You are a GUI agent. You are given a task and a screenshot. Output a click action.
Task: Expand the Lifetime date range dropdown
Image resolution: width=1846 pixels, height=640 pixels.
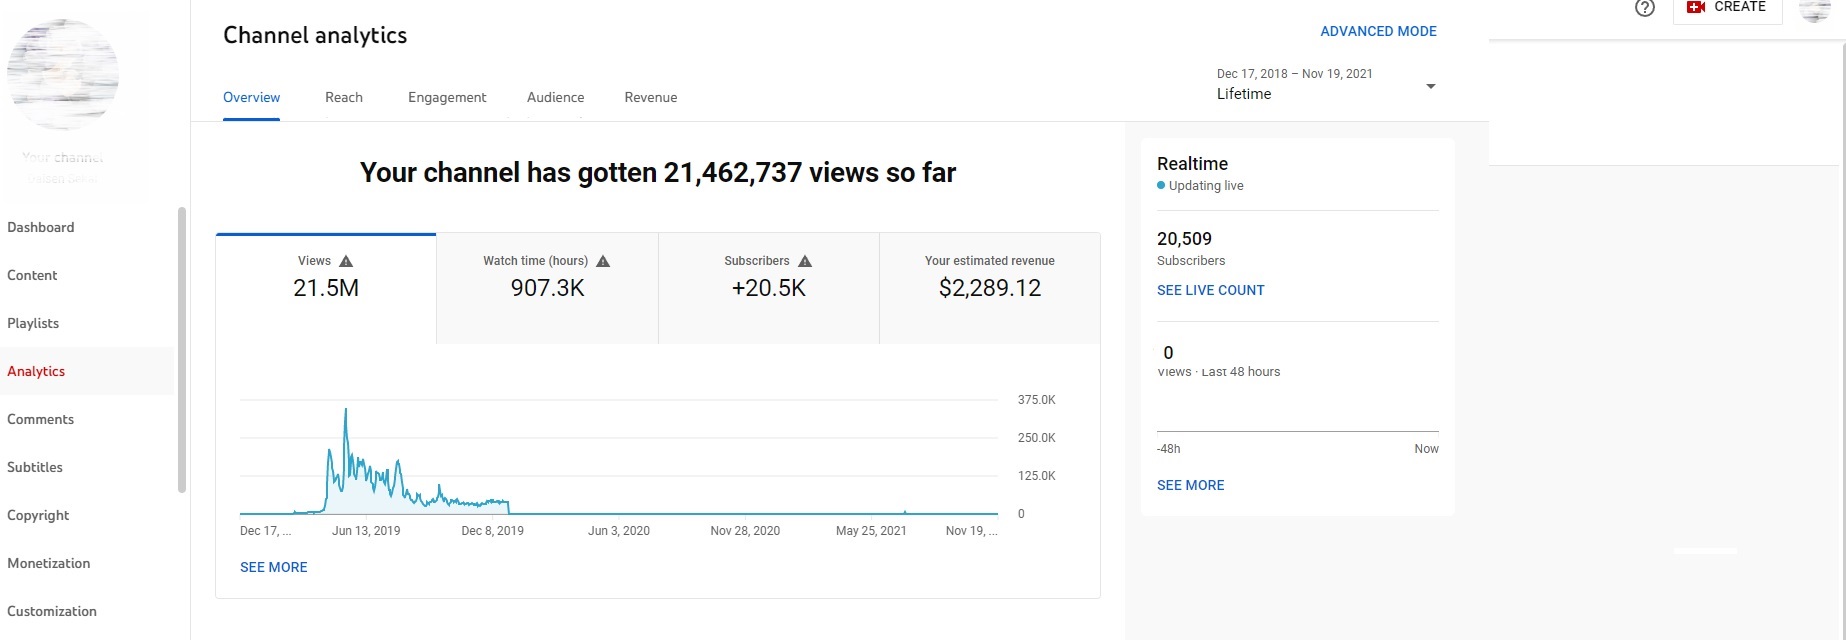point(1327,85)
